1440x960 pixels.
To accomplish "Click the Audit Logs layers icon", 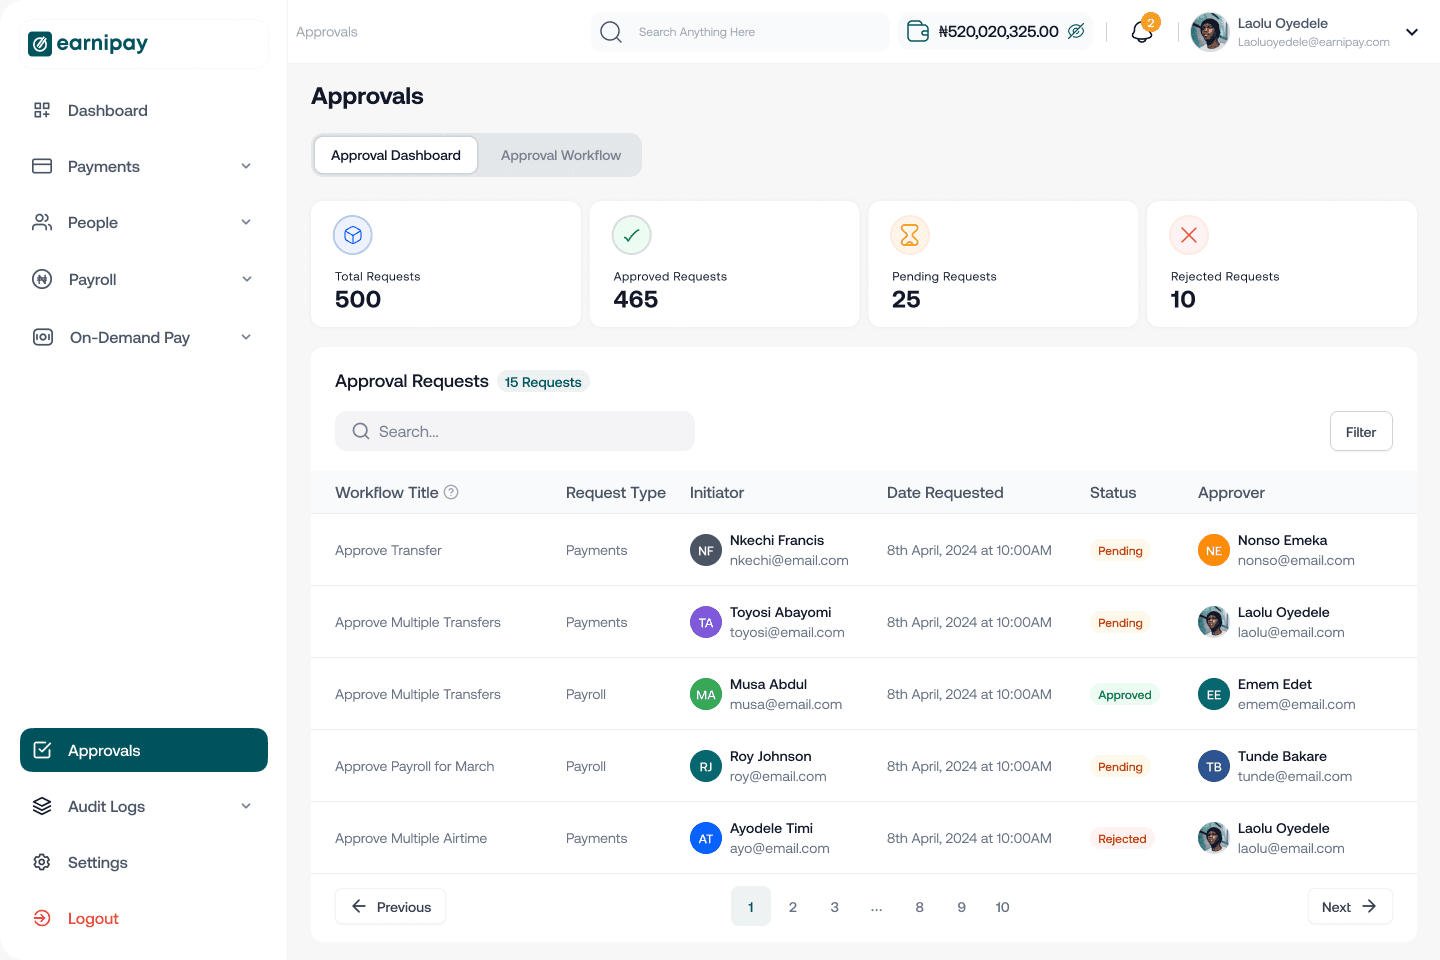I will (x=42, y=806).
